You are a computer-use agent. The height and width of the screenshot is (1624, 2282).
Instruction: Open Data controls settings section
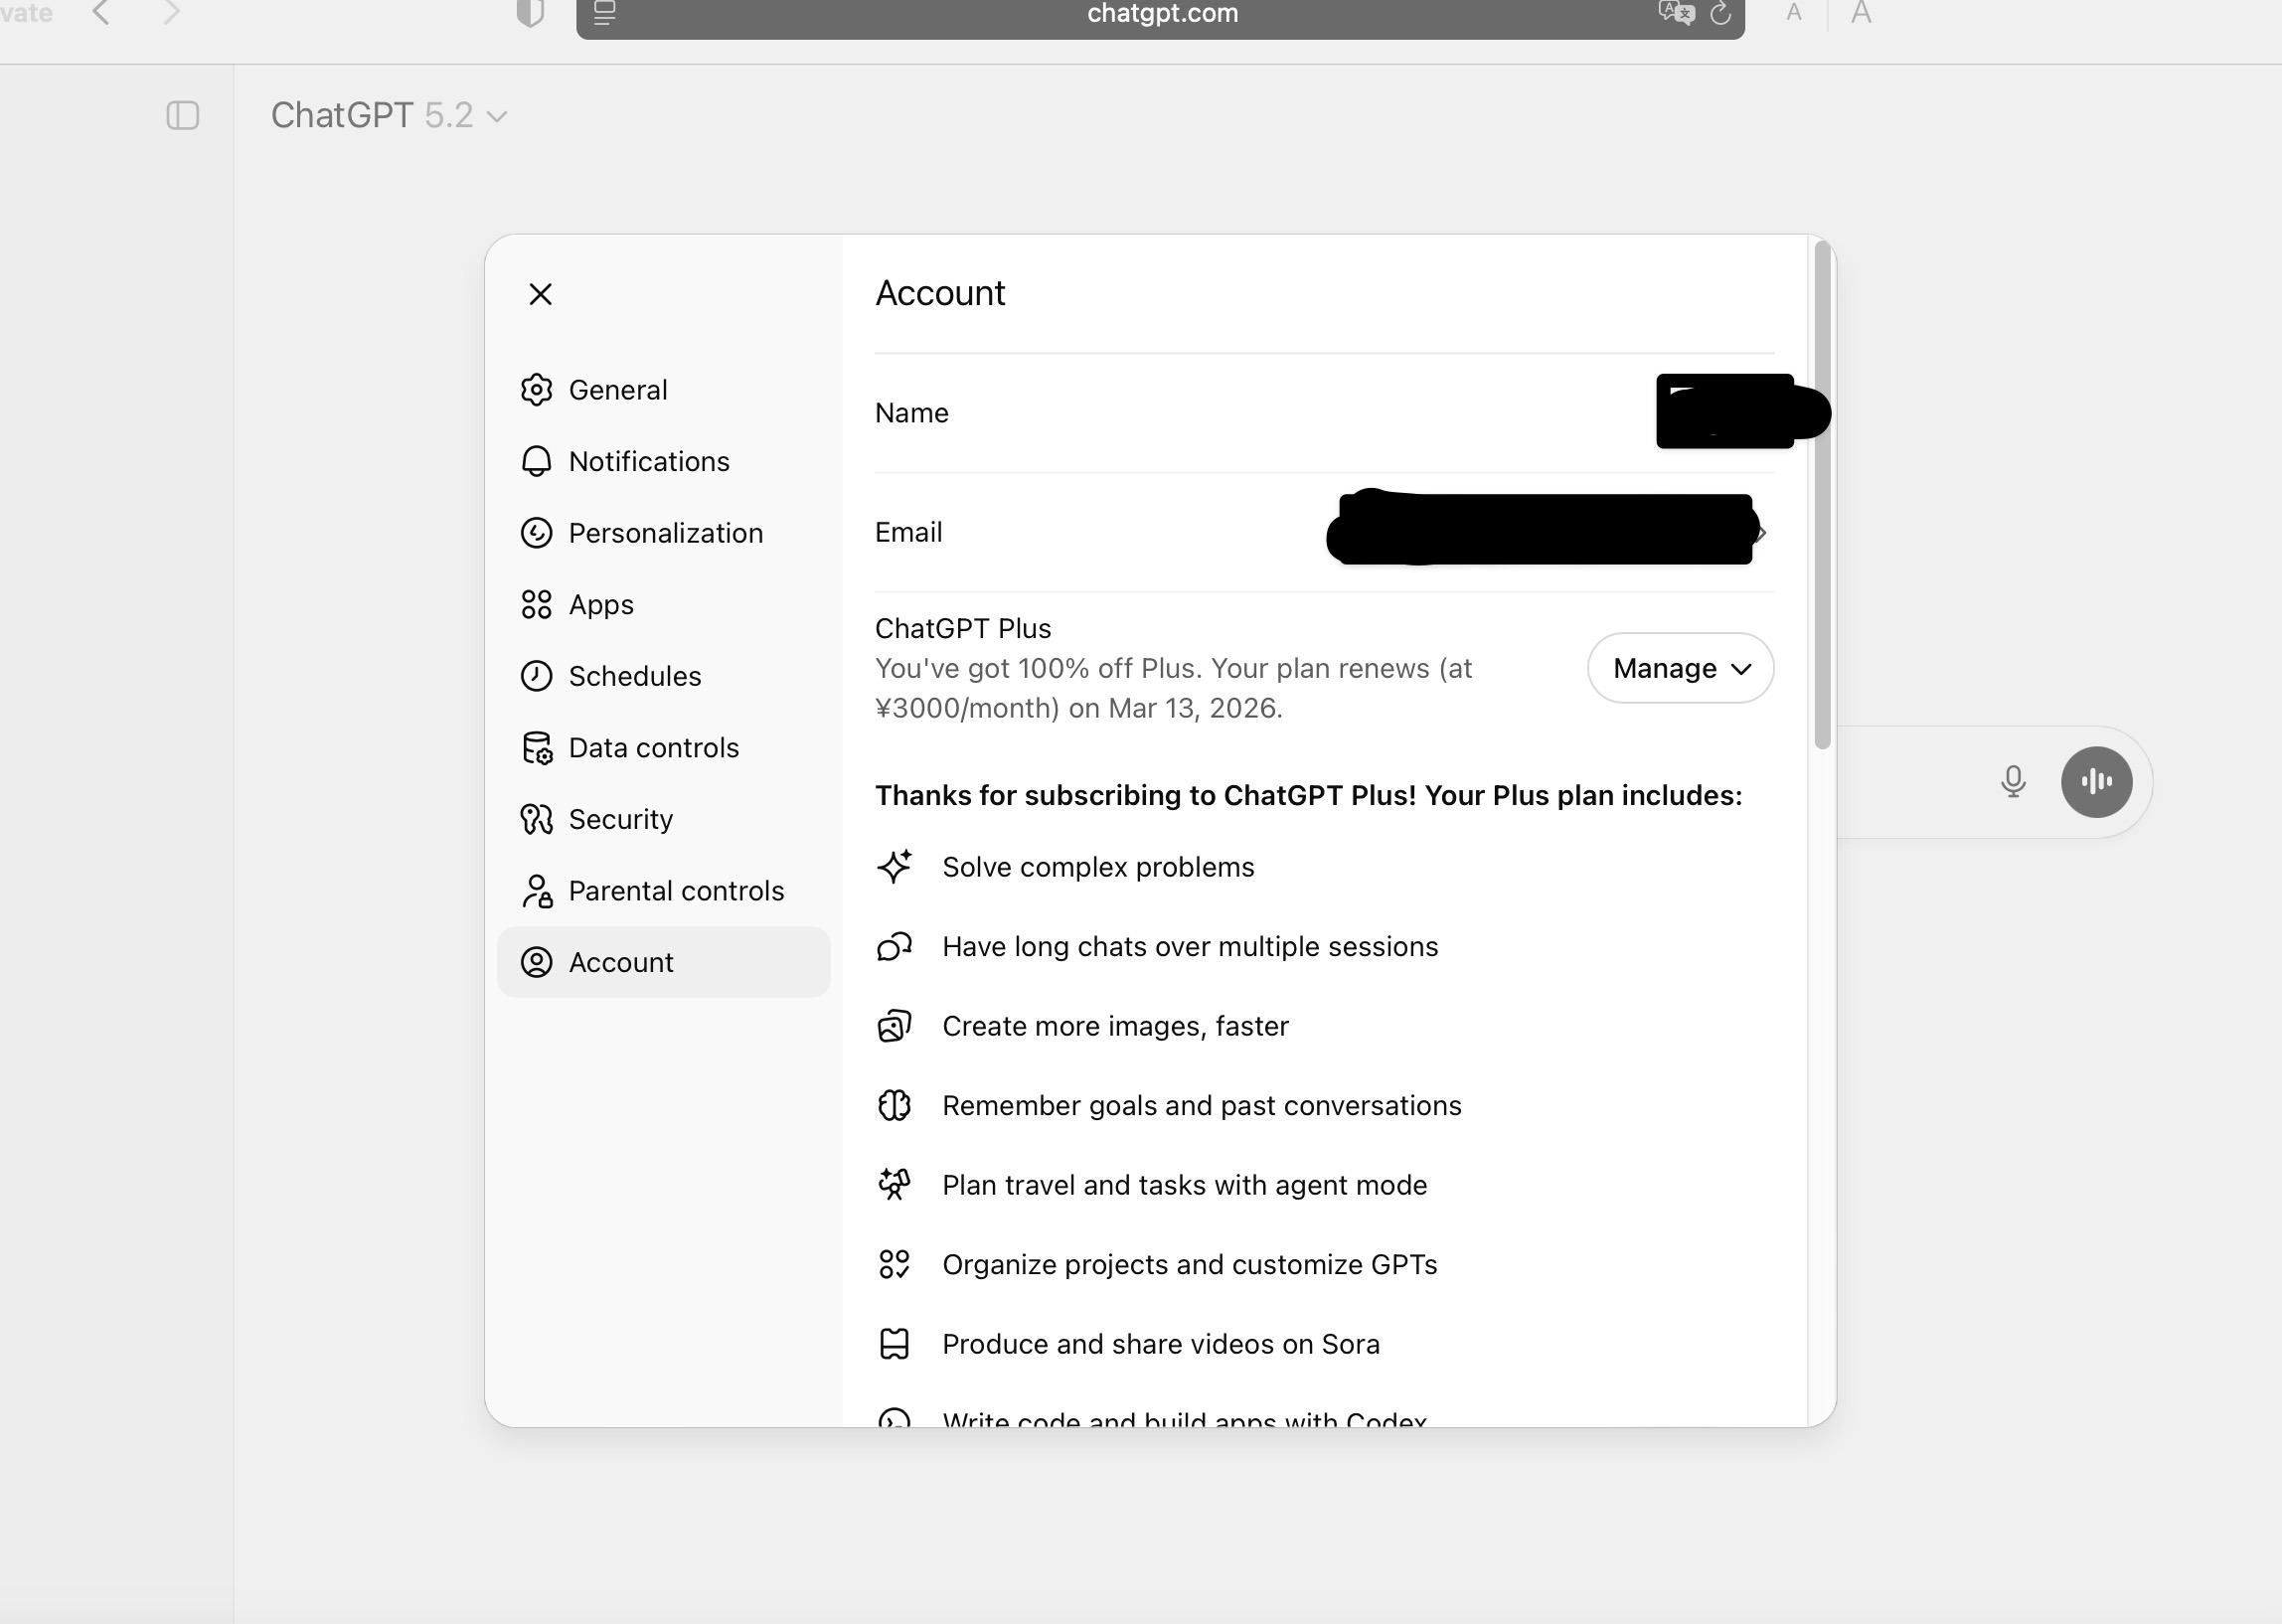point(652,748)
